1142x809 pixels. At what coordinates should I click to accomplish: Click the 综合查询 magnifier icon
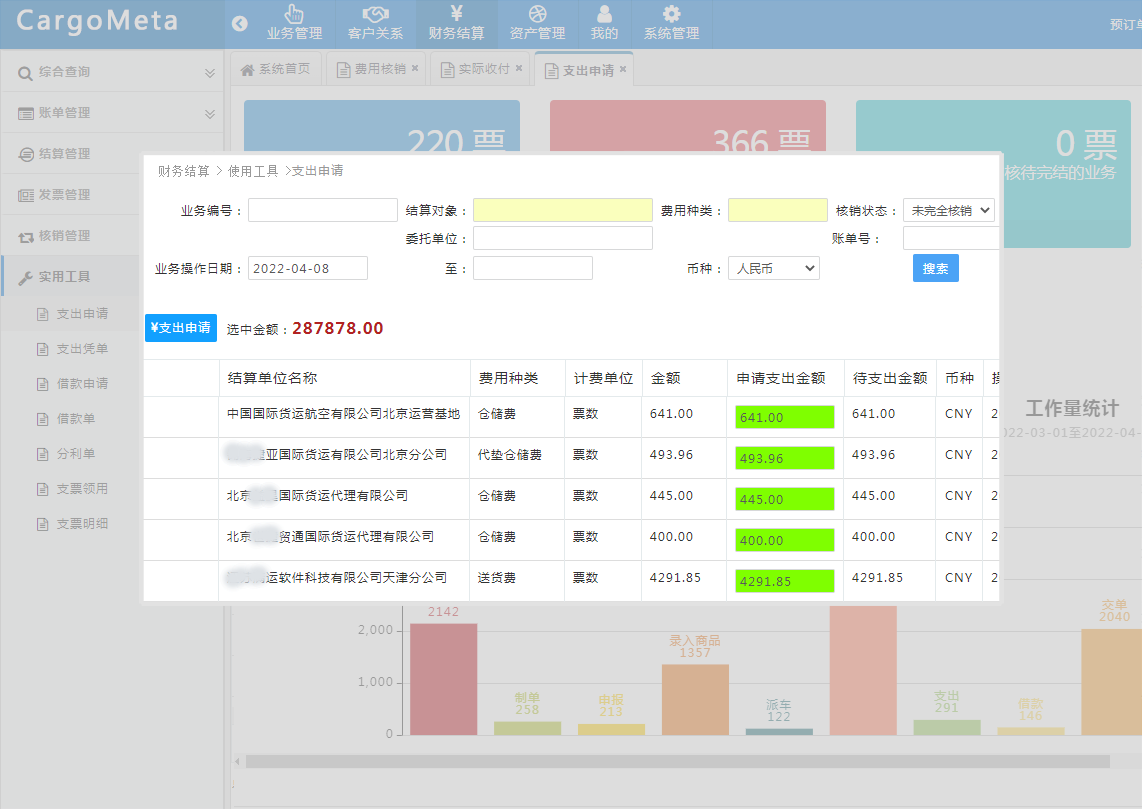tap(25, 73)
